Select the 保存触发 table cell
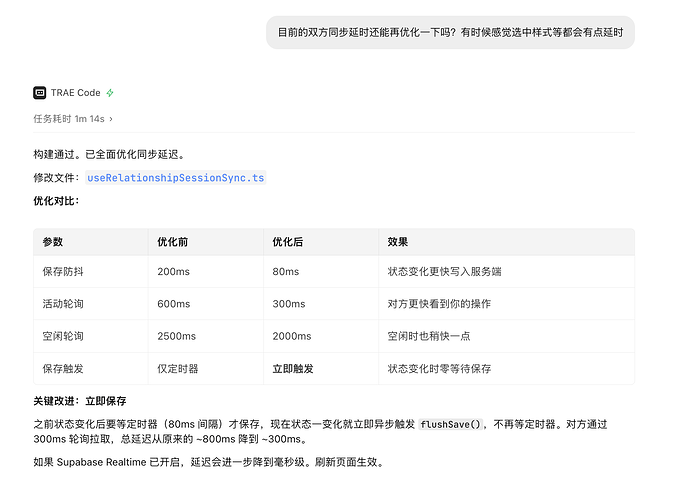Viewport: 690px width, 483px height. click(x=91, y=369)
